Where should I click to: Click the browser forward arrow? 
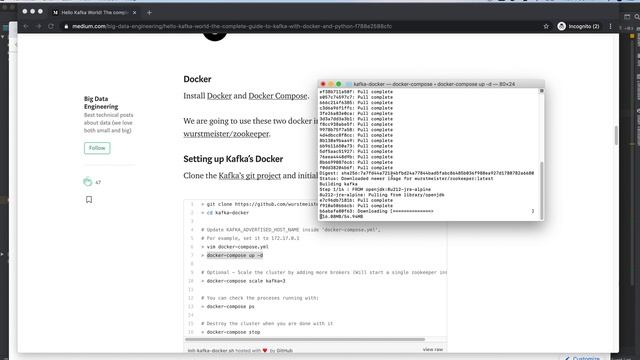coord(39,26)
